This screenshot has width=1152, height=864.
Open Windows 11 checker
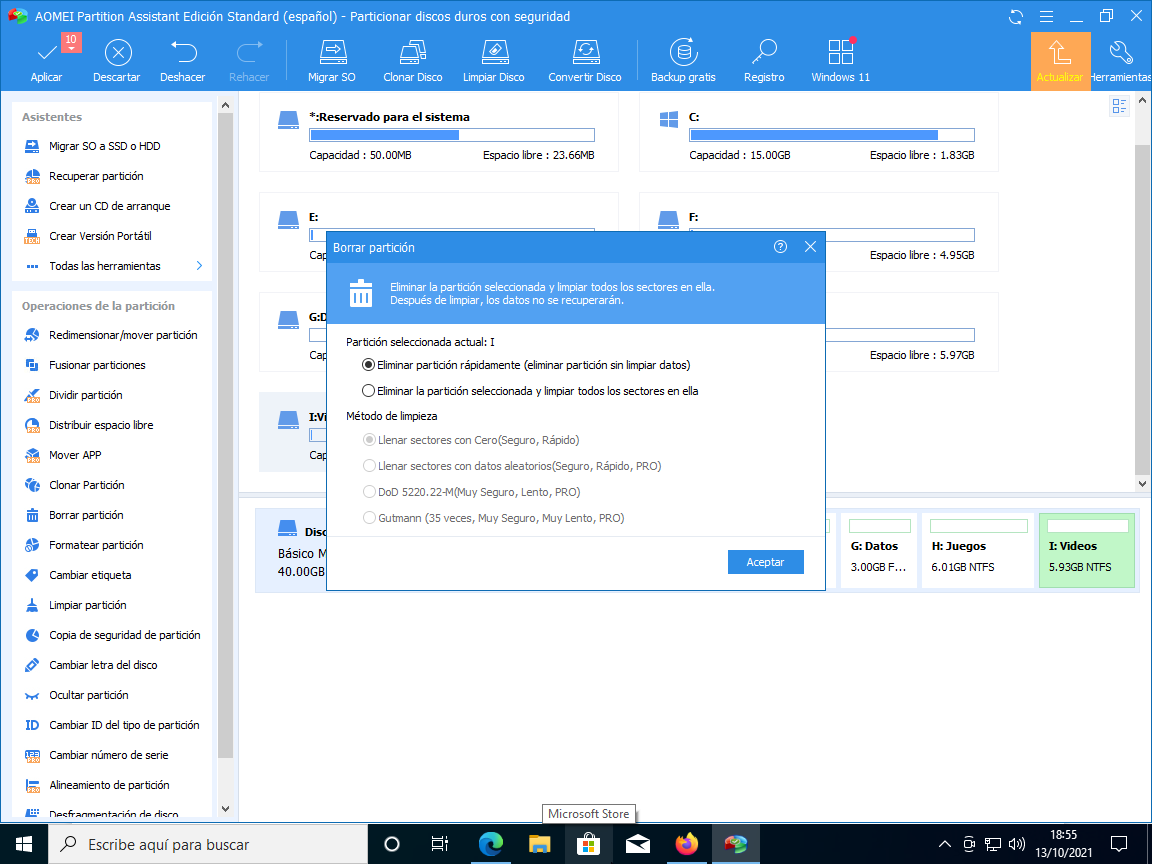click(x=840, y=61)
